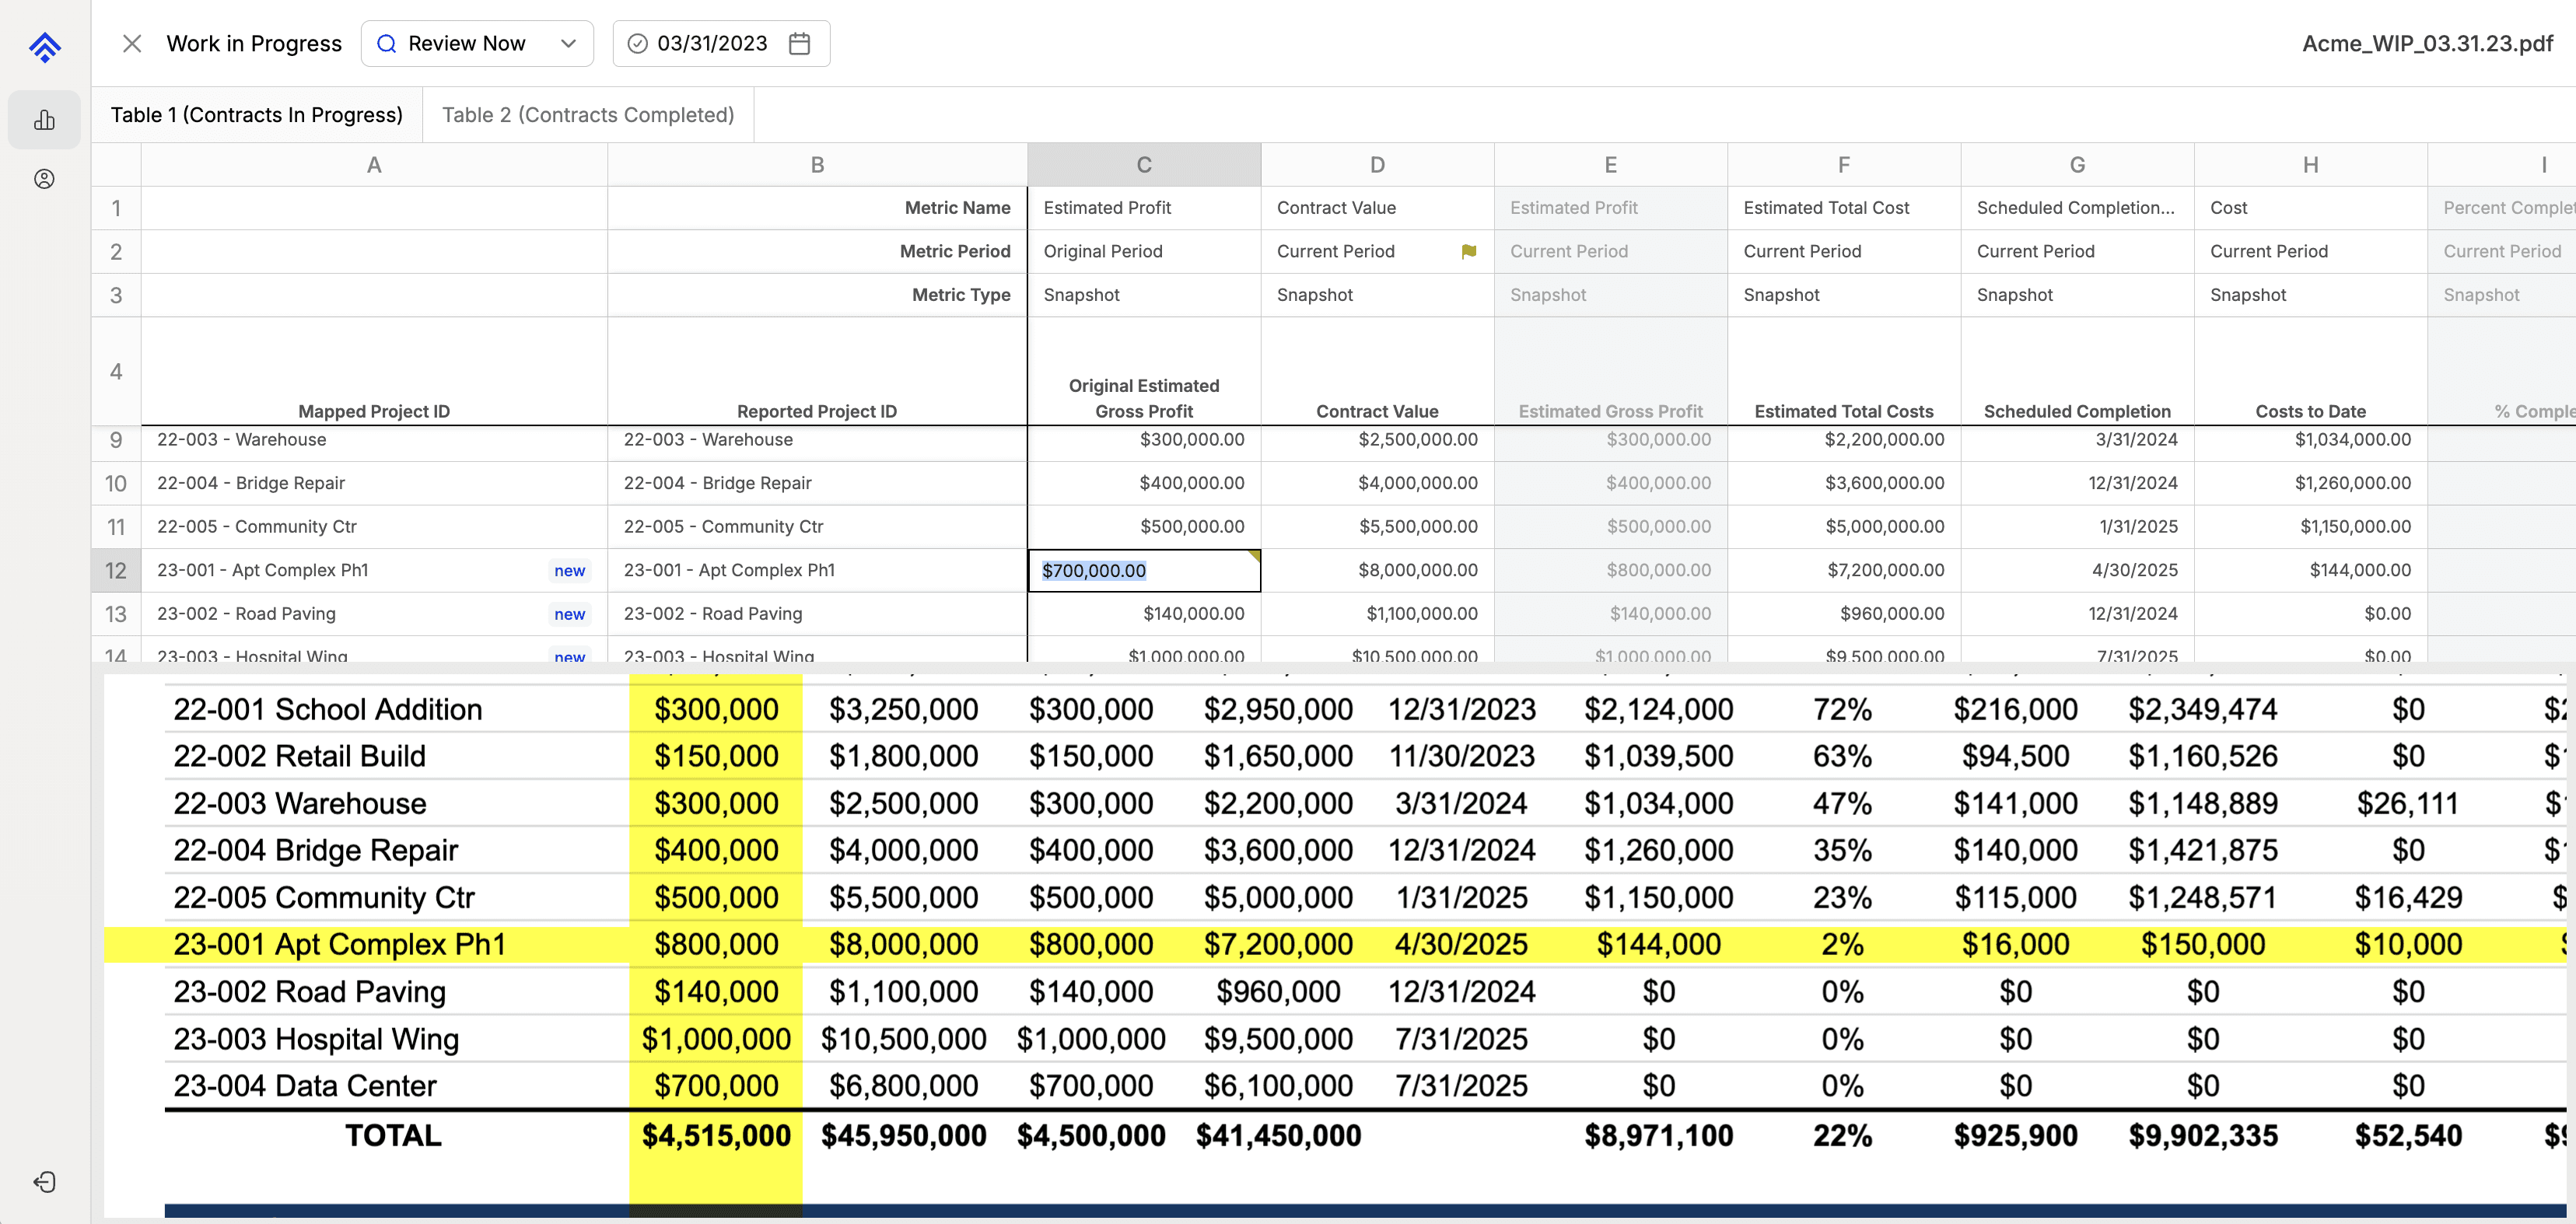Screen dimensions: 2576x1224
Task: Click the 'Work in Progress' title
Action: click(x=254, y=44)
